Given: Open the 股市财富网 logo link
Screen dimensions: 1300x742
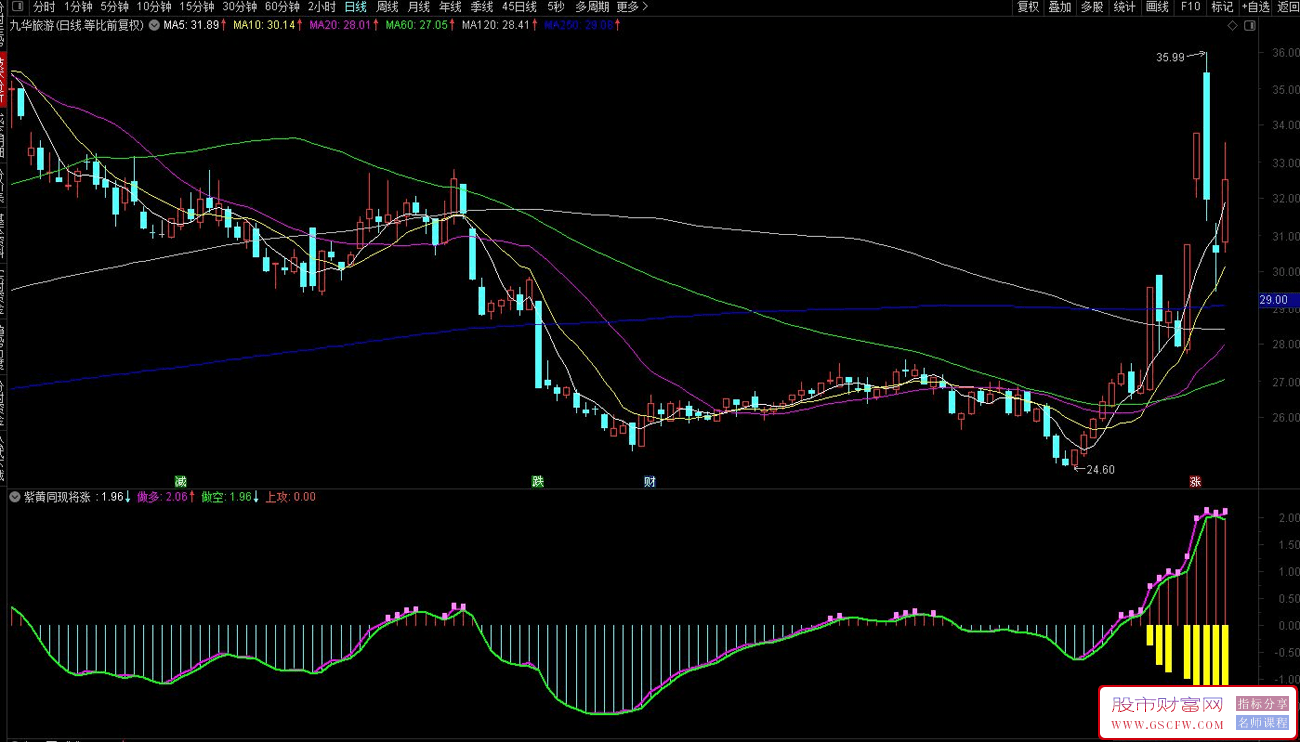Looking at the screenshot, I should [x=1167, y=711].
